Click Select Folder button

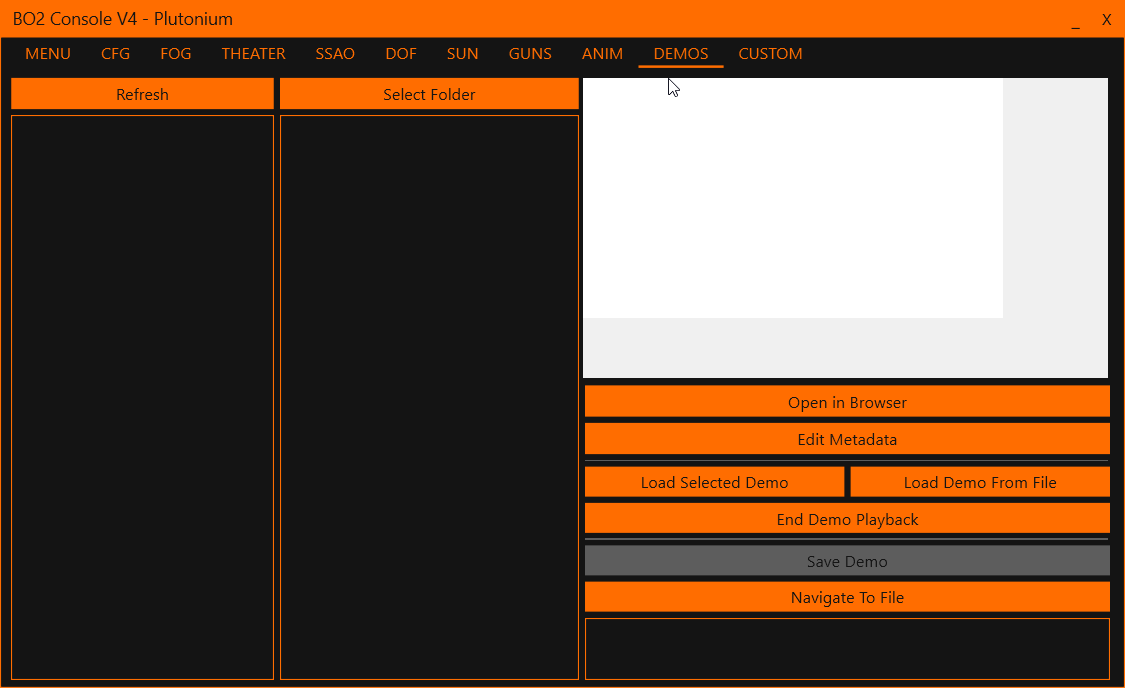[x=429, y=94]
